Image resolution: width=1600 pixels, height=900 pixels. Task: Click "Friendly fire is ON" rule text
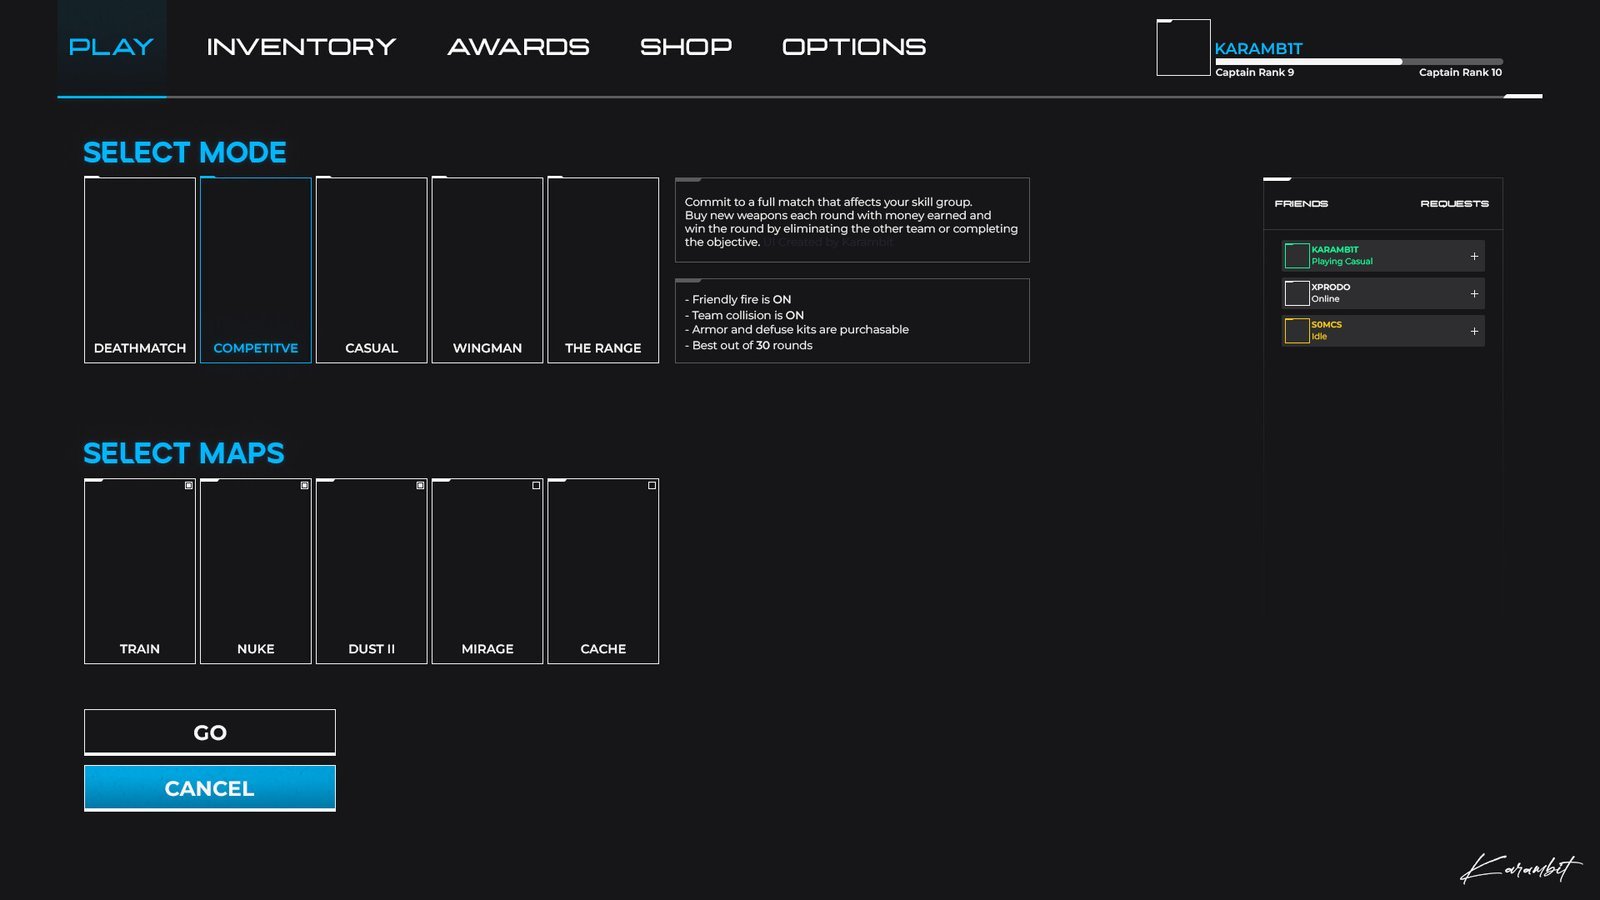point(738,299)
